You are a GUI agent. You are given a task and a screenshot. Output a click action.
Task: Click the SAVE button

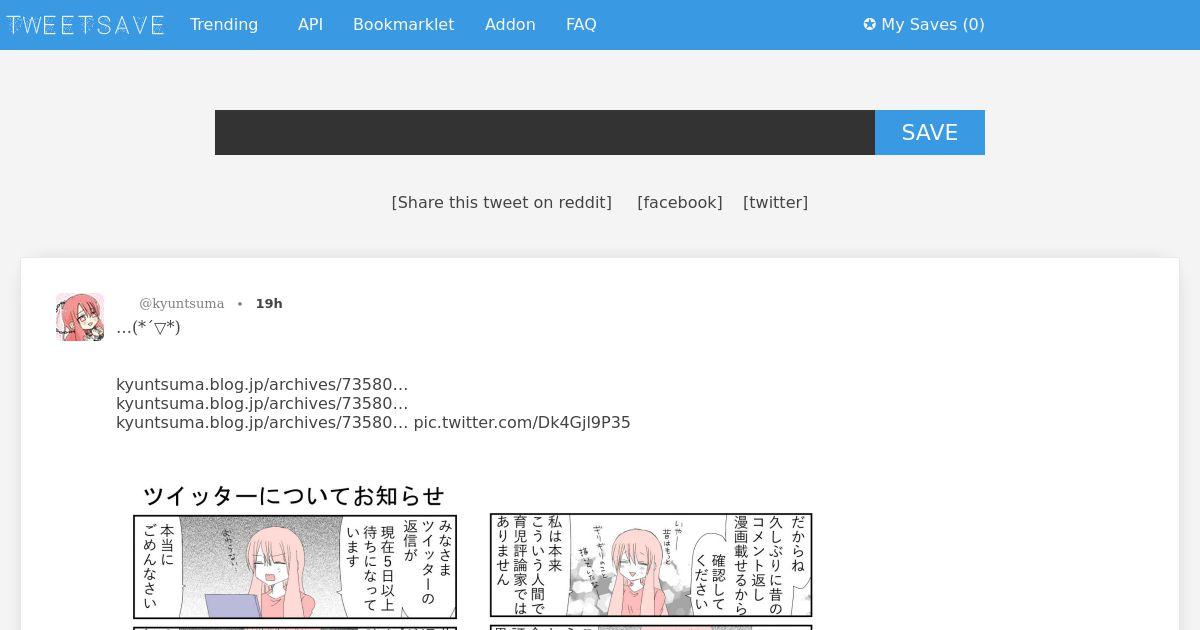[930, 132]
